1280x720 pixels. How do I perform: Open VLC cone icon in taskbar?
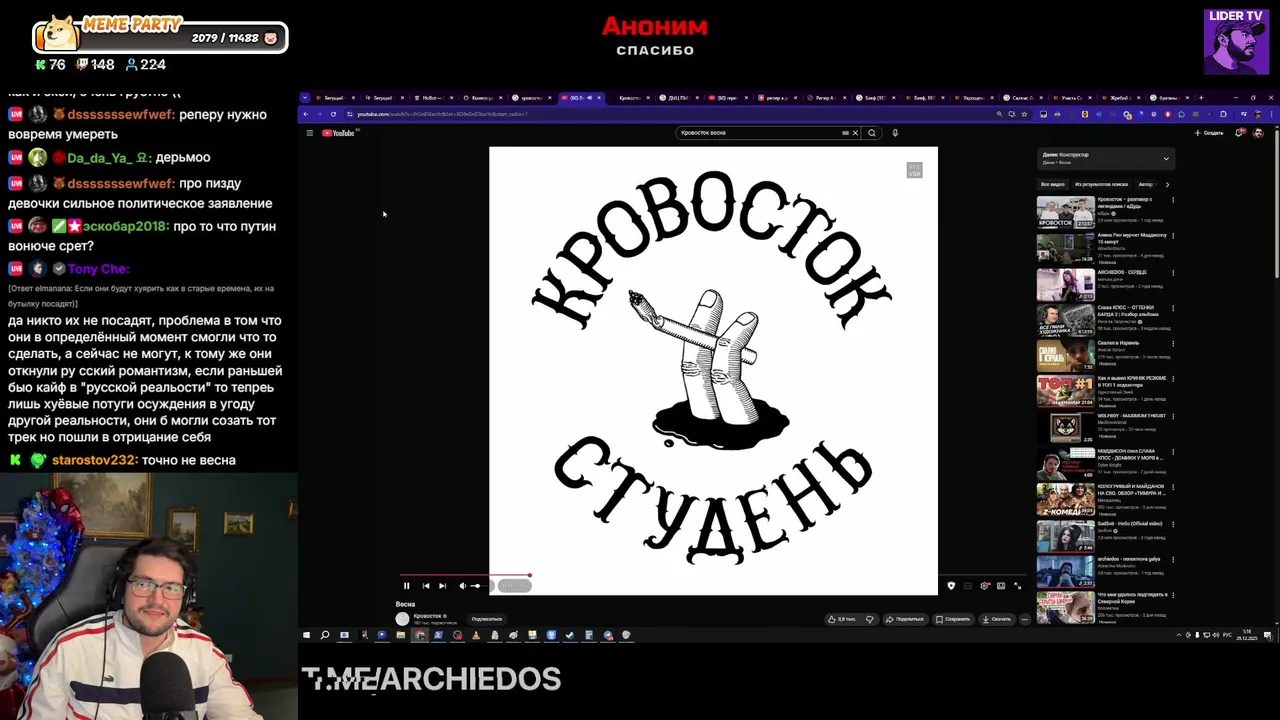pos(476,635)
